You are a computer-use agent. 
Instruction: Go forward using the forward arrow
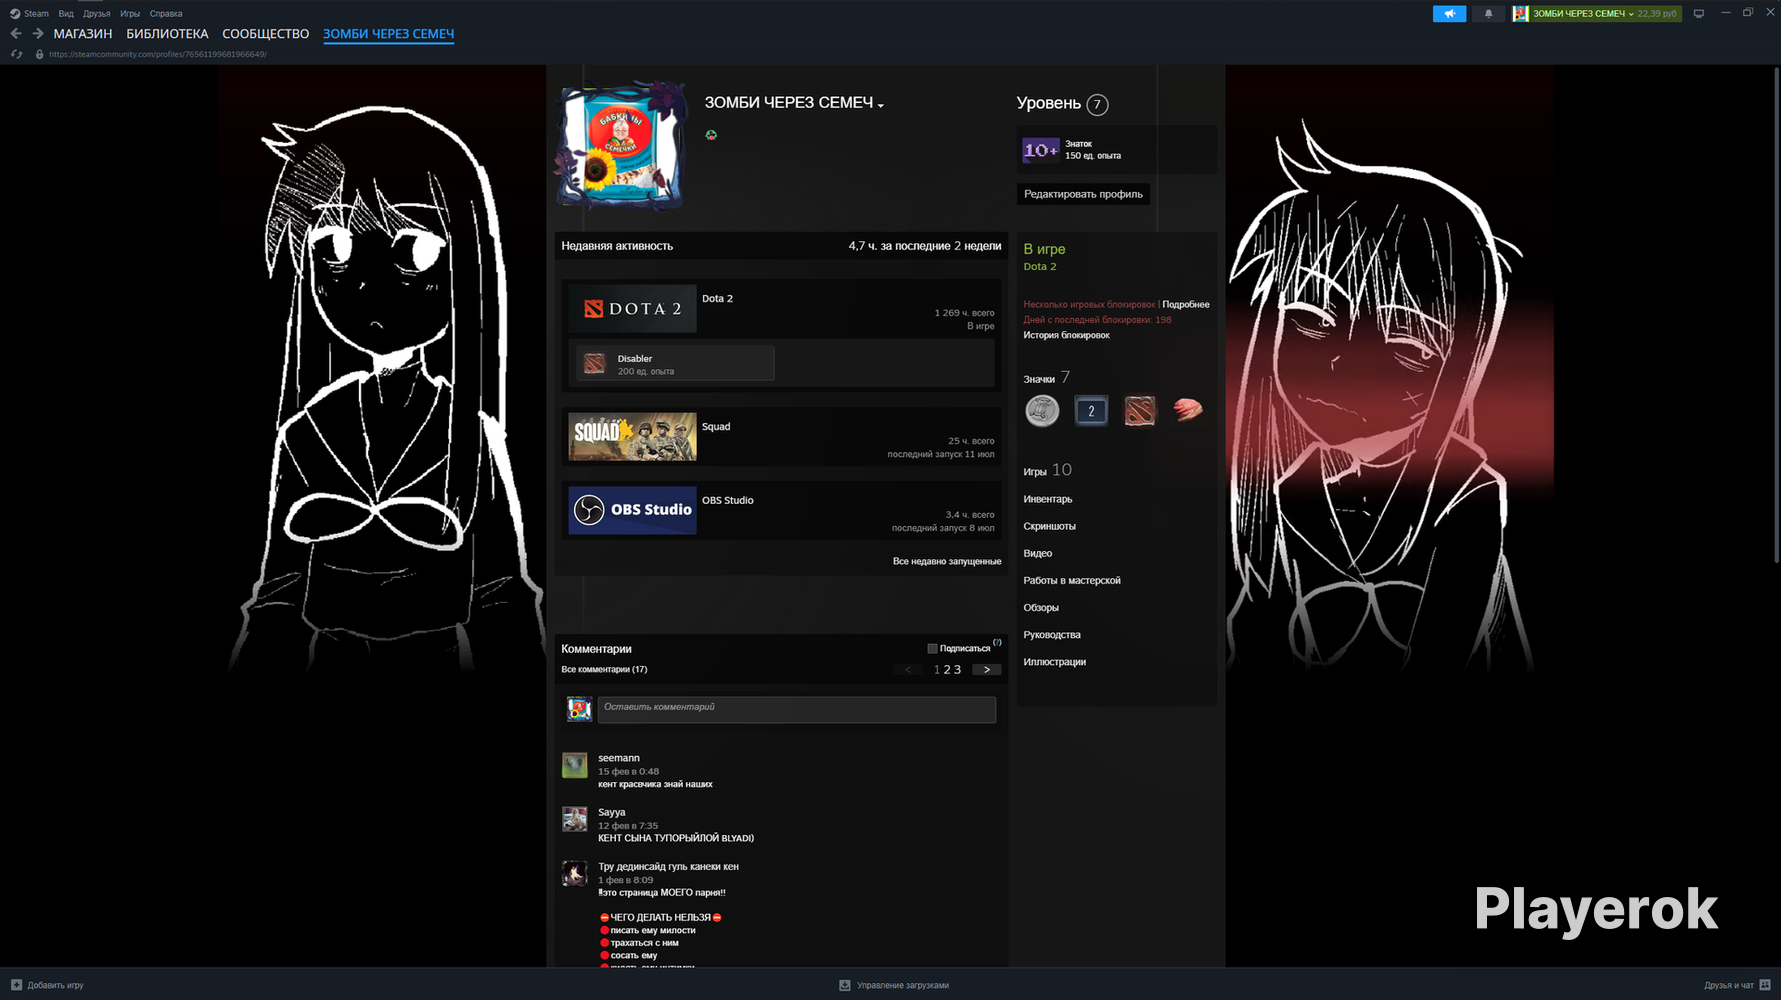pyautogui.click(x=38, y=34)
